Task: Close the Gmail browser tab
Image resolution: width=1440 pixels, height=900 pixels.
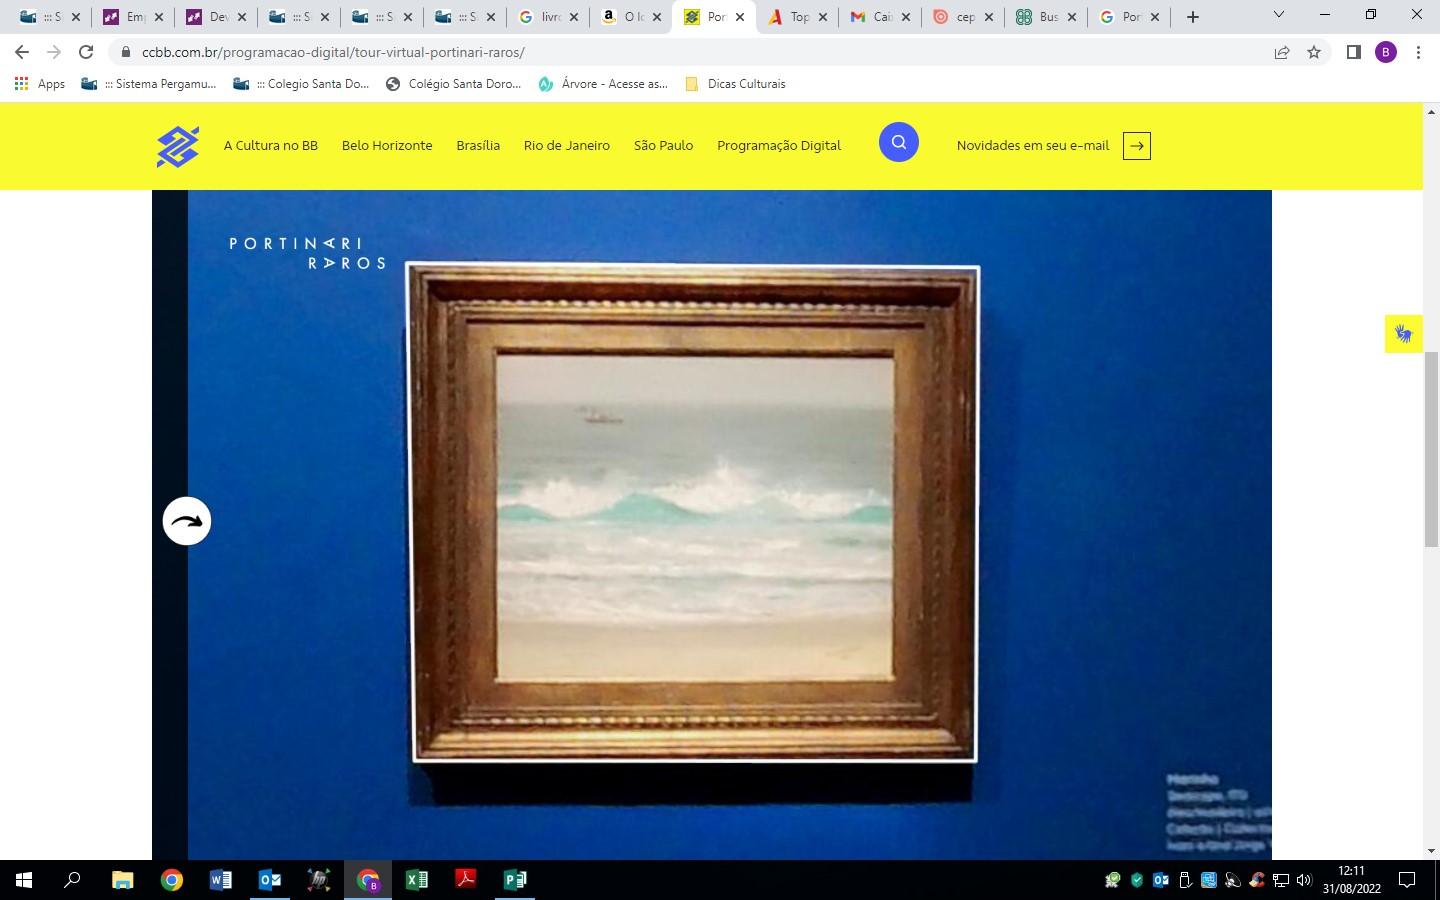Action: 906,17
